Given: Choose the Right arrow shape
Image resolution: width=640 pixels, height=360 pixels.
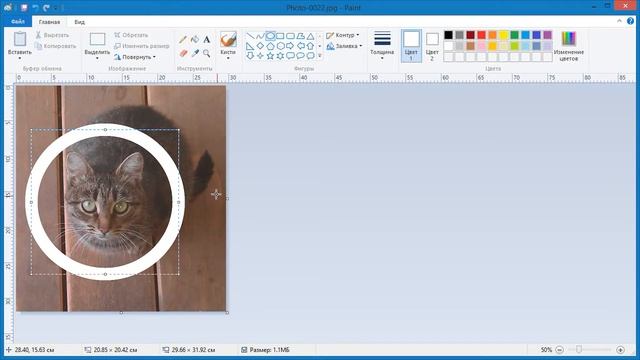Looking at the screenshot, I should (x=291, y=46).
